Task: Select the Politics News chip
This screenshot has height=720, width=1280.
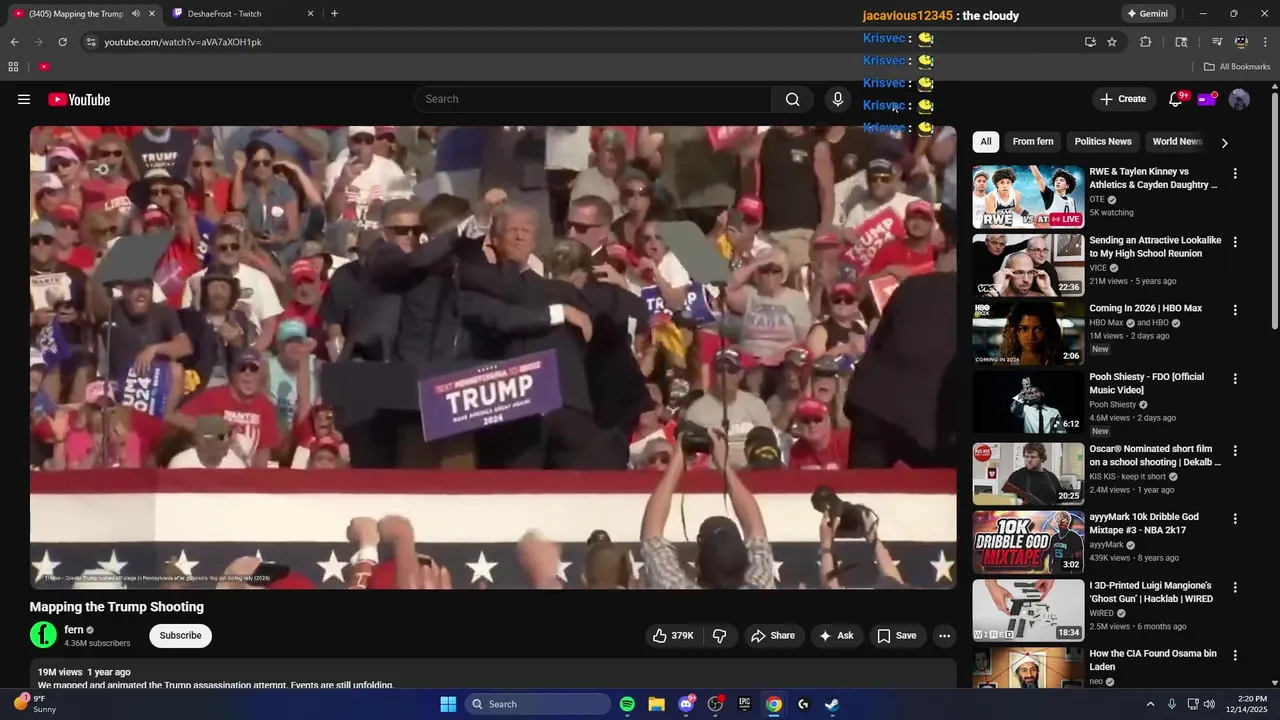Action: 1103,142
